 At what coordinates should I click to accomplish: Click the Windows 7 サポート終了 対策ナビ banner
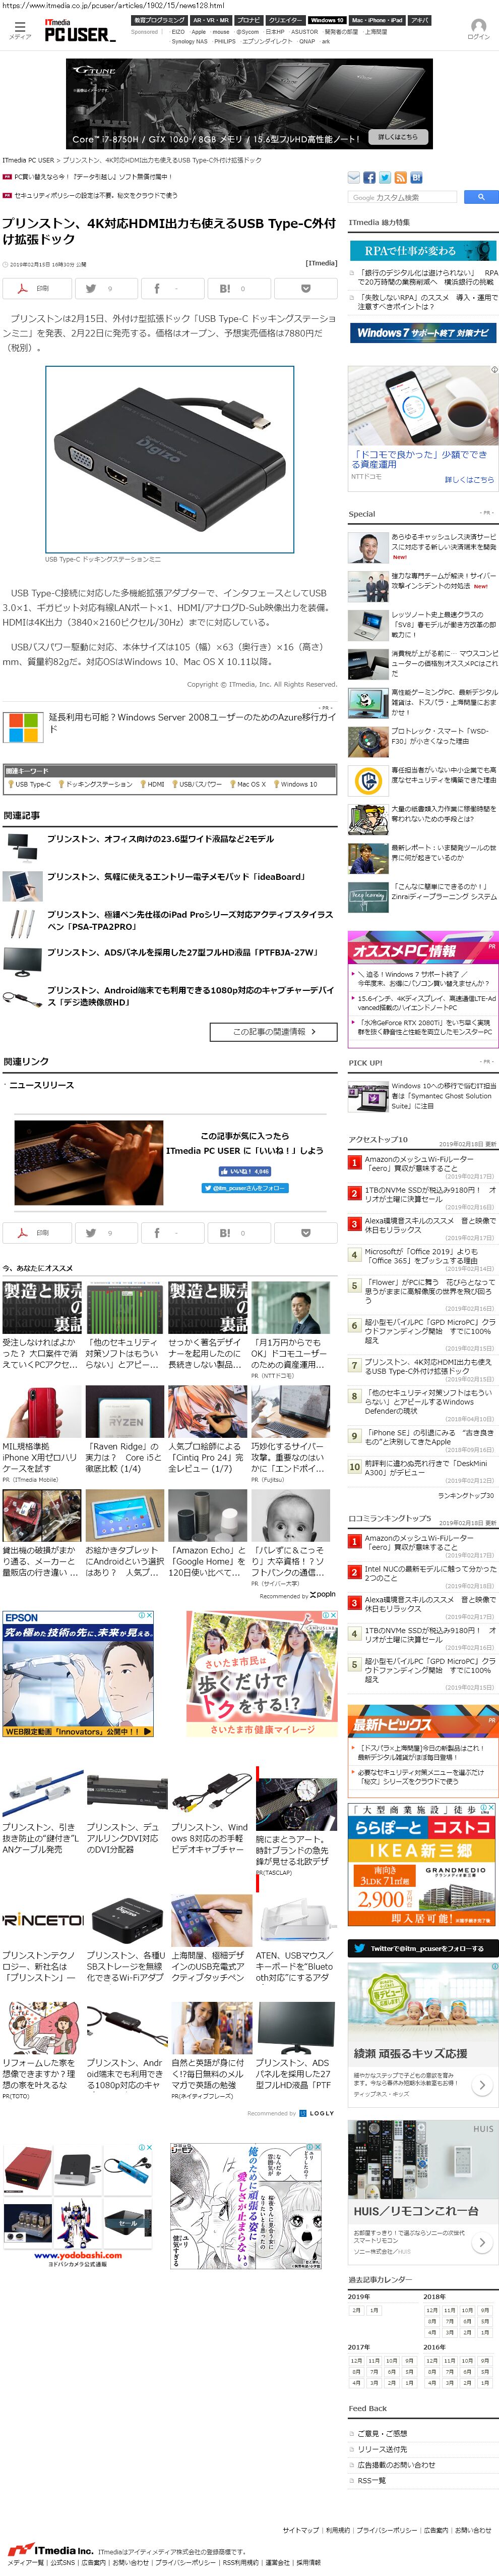[x=422, y=333]
